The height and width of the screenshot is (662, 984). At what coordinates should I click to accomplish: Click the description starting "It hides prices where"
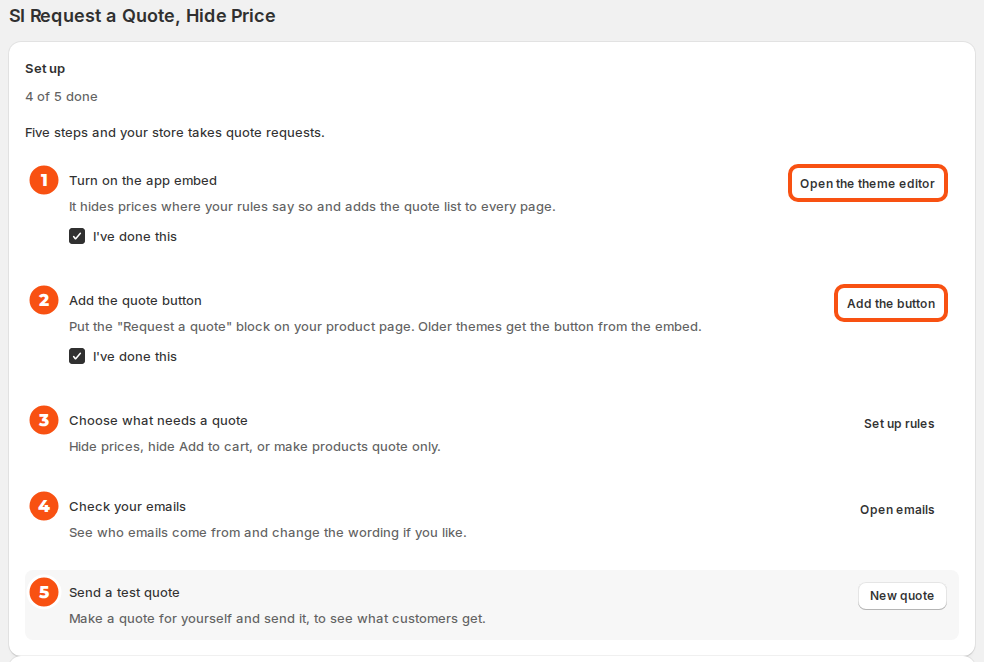click(313, 206)
